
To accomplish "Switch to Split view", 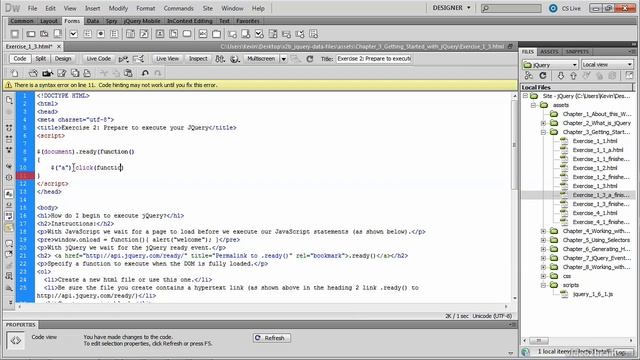I will coord(40,59).
